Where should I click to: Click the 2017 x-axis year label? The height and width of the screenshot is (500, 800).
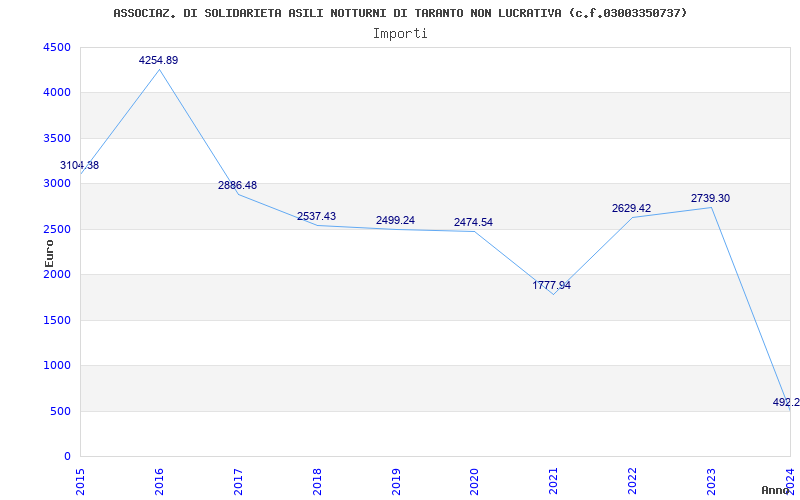click(238, 482)
